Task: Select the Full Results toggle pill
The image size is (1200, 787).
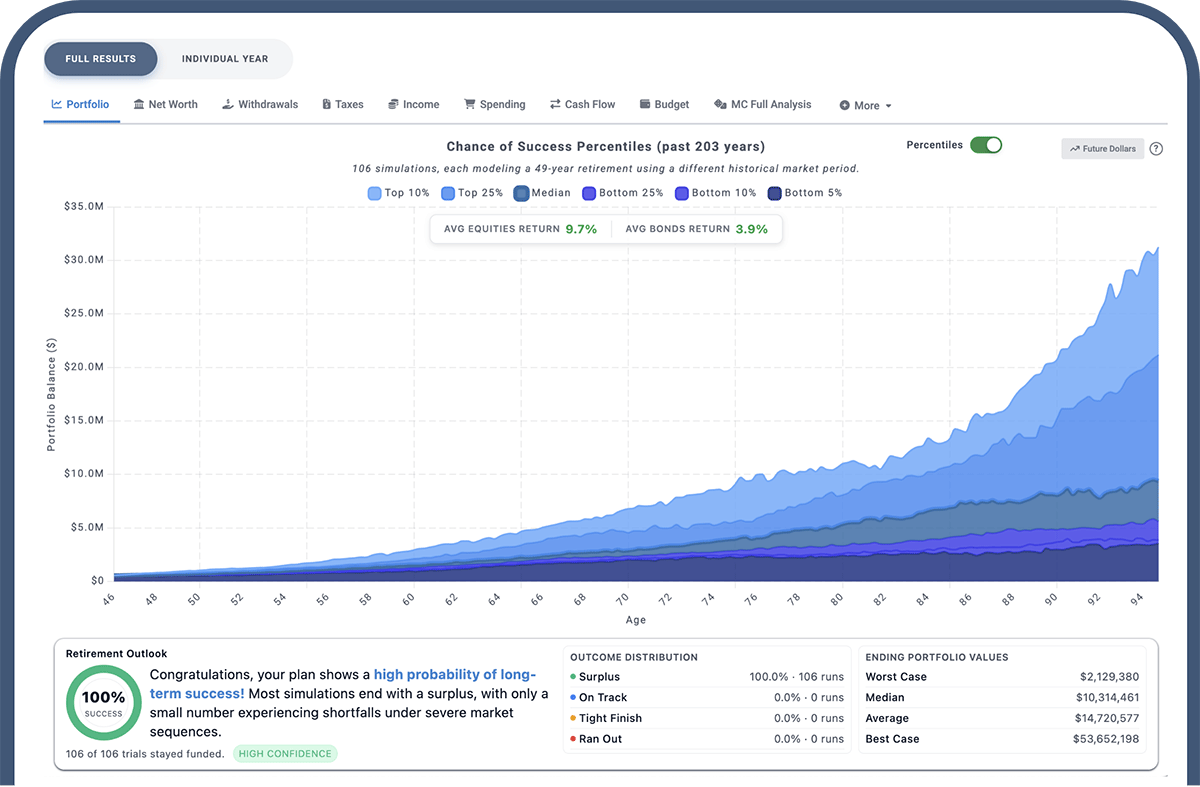Action: (x=100, y=59)
